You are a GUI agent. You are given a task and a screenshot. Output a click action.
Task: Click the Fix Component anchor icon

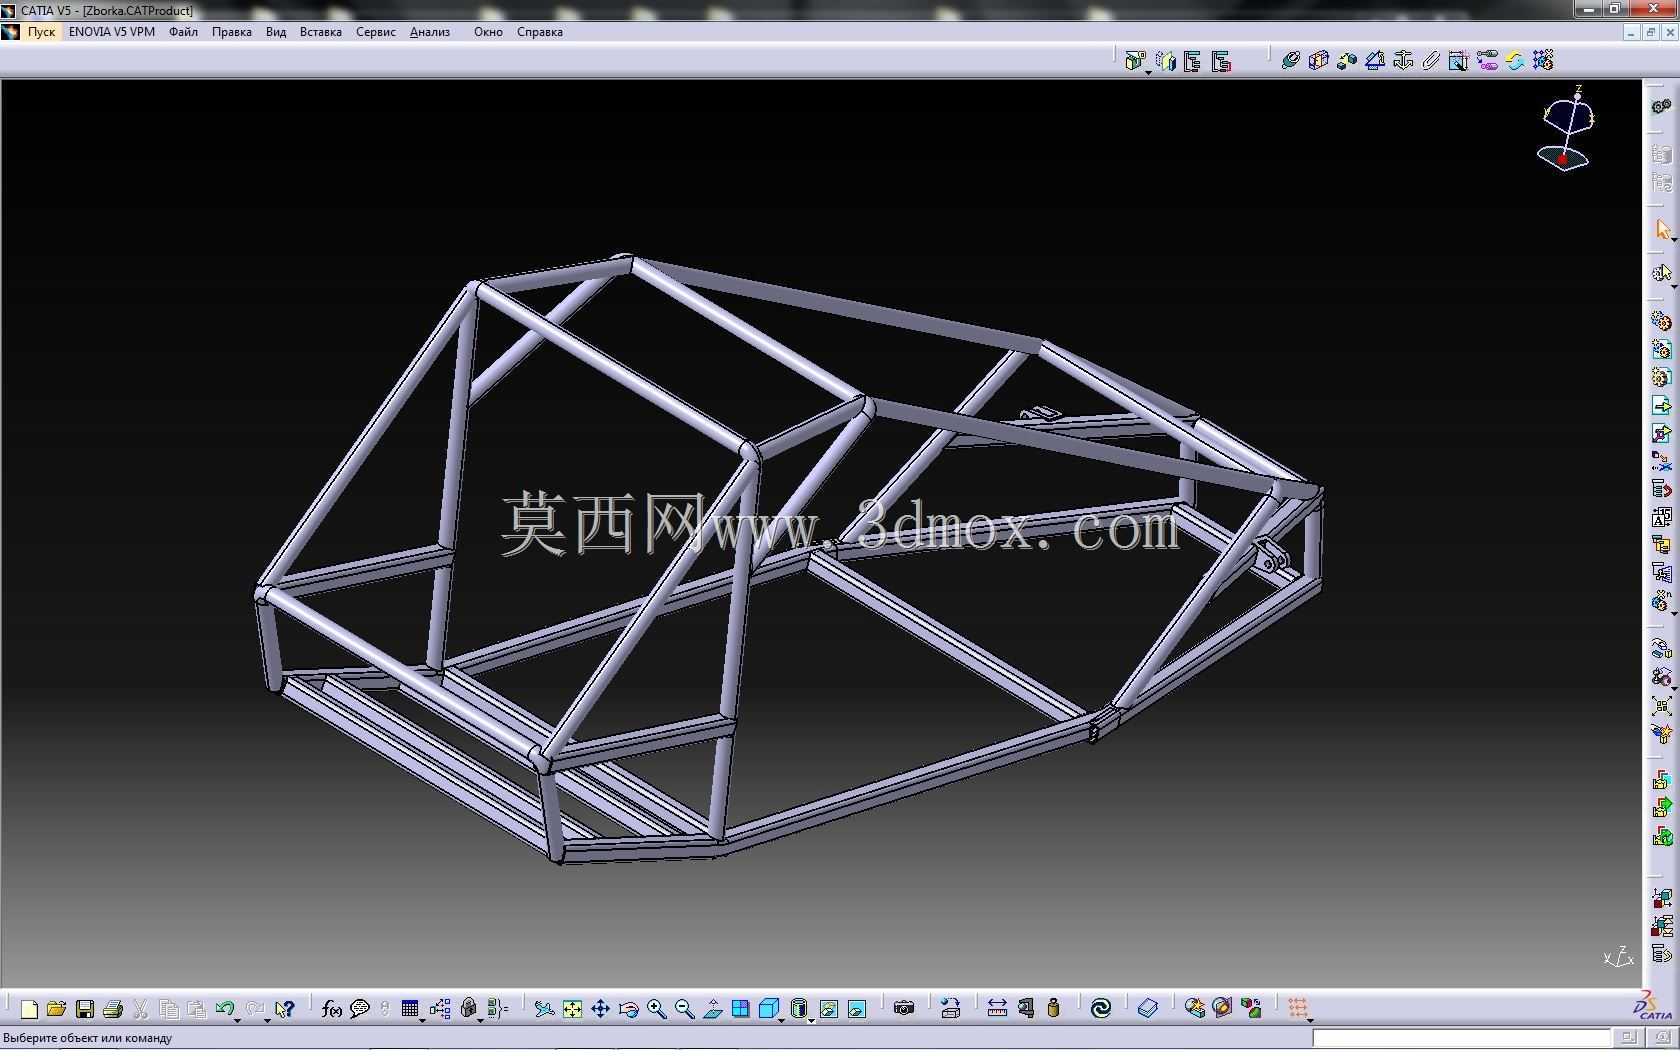click(1403, 61)
